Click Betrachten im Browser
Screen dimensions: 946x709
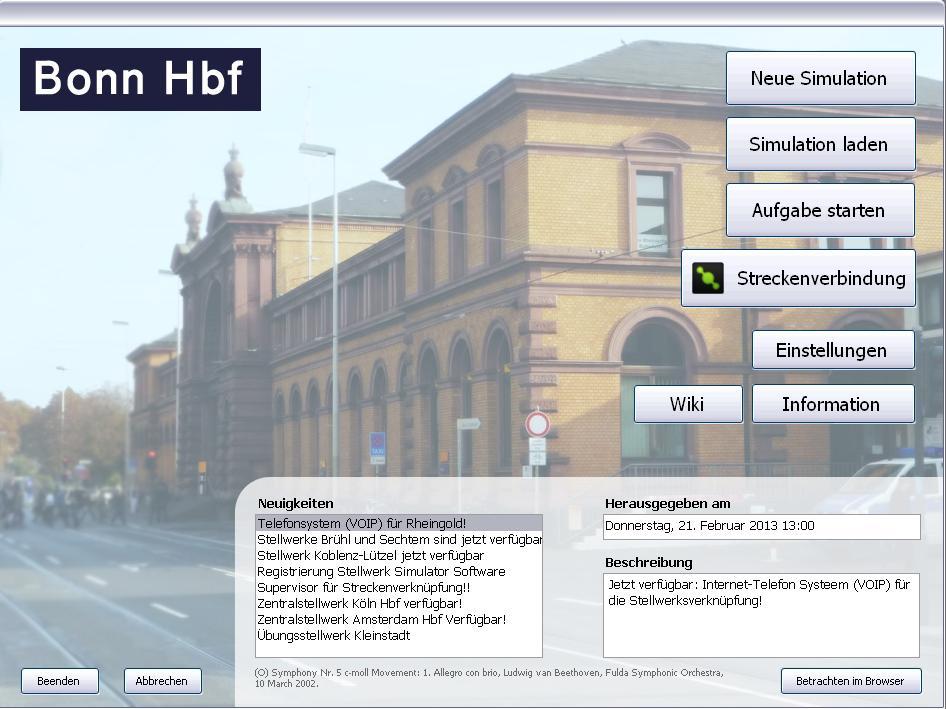(851, 681)
